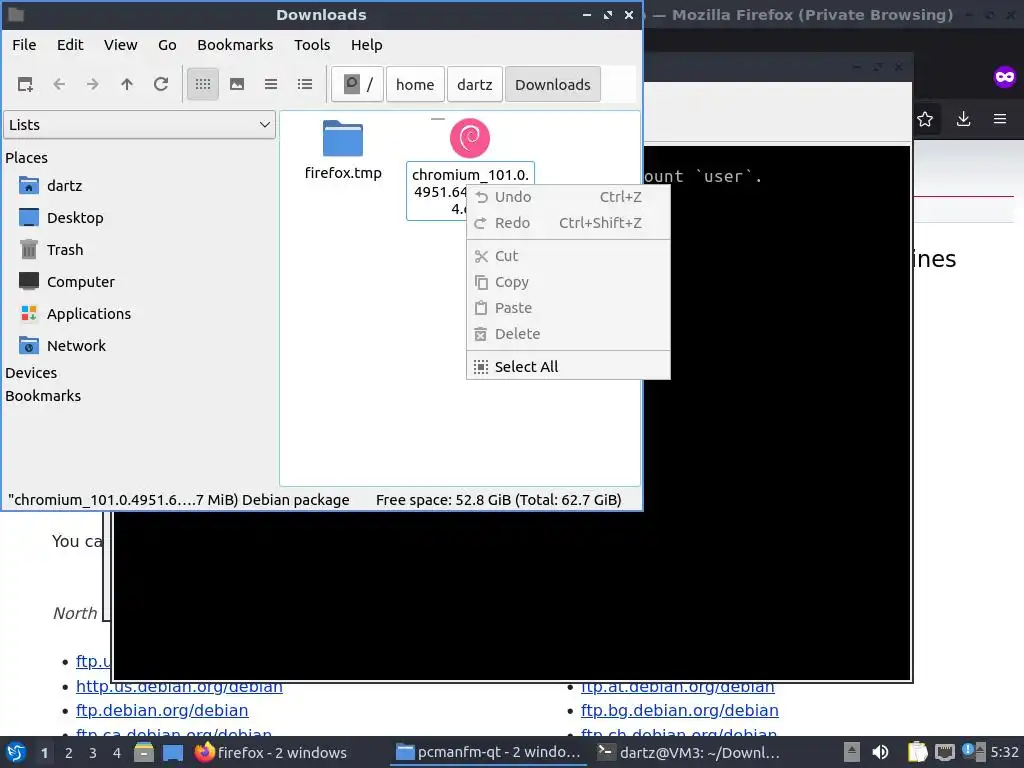This screenshot has height=768, width=1024.
Task: Open the Bookmarks menu
Action: (x=235, y=45)
